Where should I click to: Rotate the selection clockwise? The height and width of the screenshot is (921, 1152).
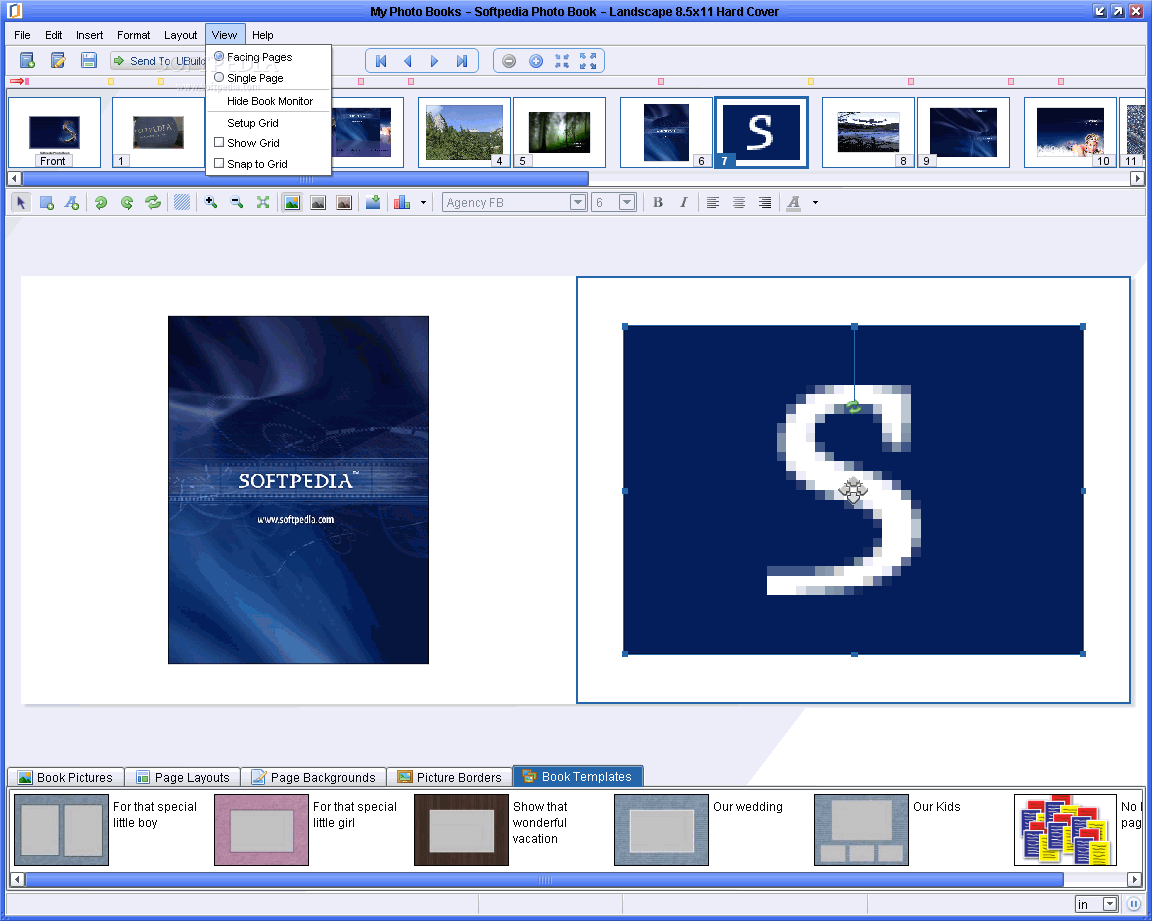[x=127, y=203]
